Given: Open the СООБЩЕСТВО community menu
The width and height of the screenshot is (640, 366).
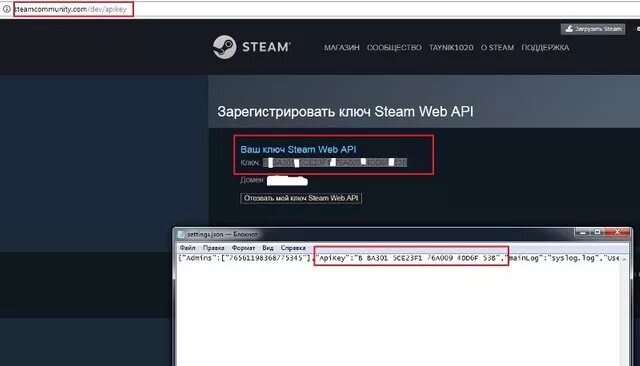Looking at the screenshot, I should (394, 48).
